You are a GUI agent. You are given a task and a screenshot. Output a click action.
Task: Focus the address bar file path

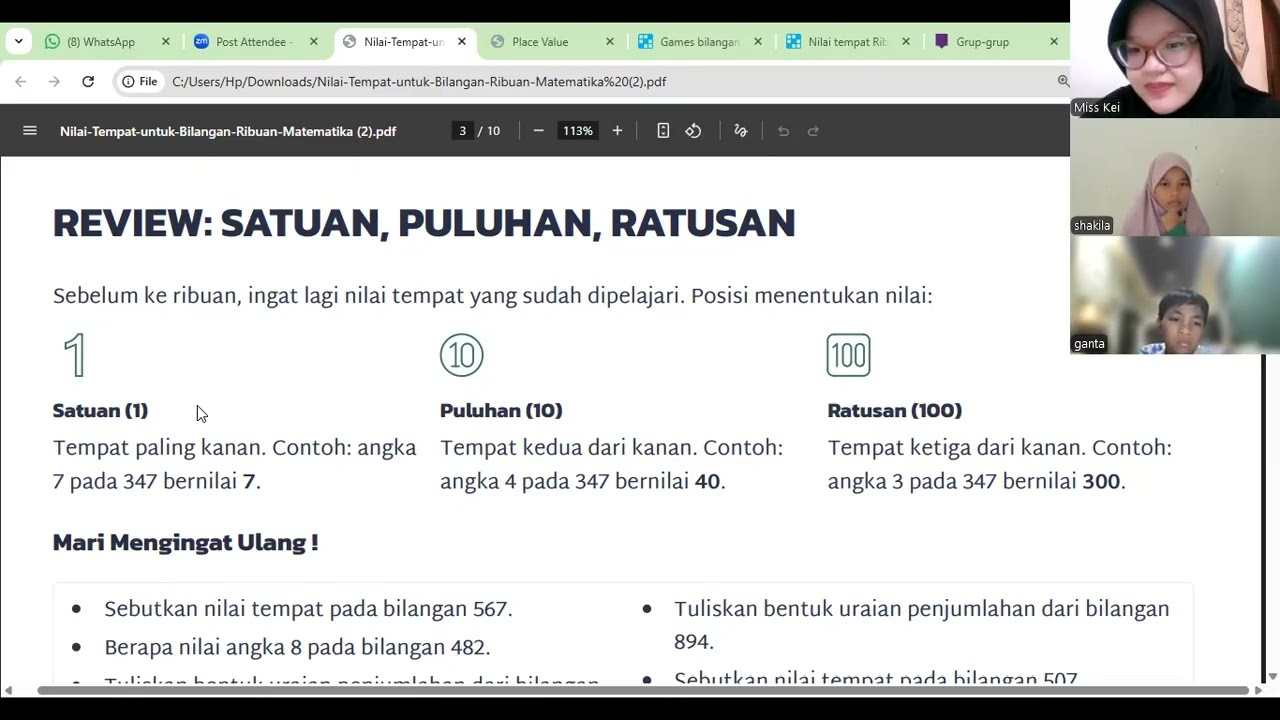(x=419, y=82)
